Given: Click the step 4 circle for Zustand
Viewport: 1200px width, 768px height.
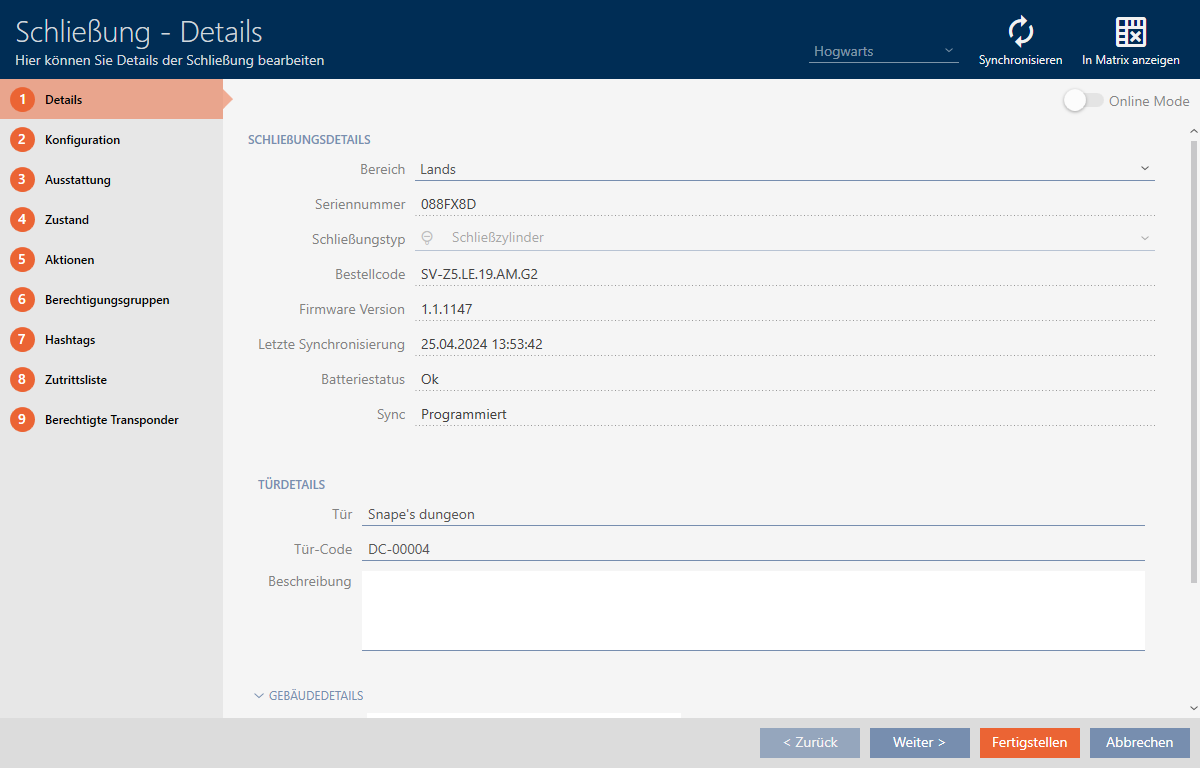Looking at the screenshot, I should coord(22,220).
